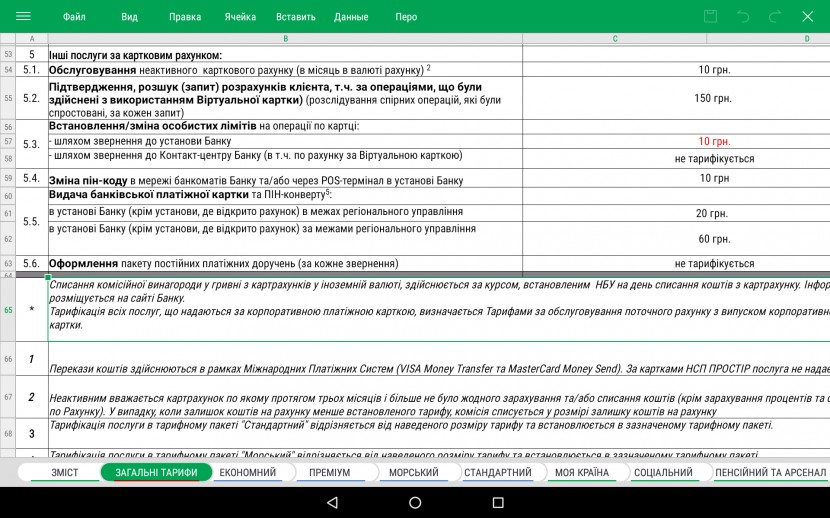Viewport: 830px width, 518px height.
Task: Select row 53 header
Action: (x=8, y=54)
